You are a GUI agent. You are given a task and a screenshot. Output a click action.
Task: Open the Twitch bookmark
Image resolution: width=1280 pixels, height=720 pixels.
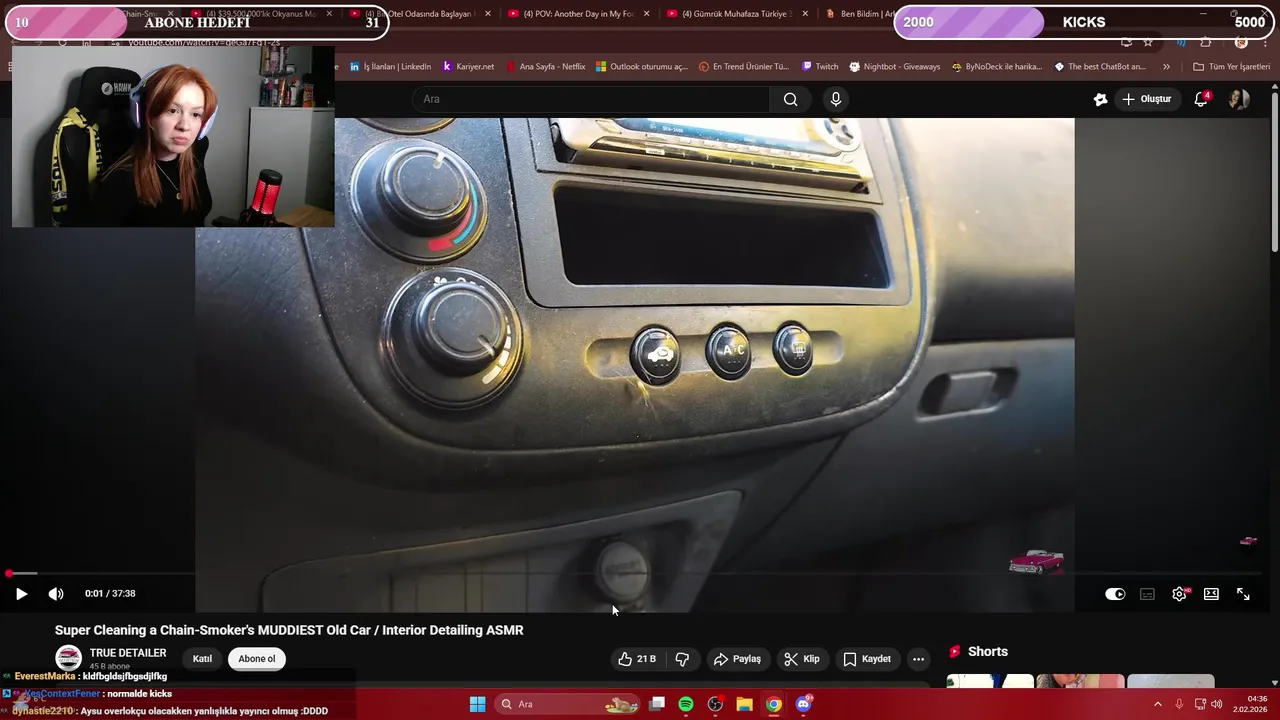[820, 67]
